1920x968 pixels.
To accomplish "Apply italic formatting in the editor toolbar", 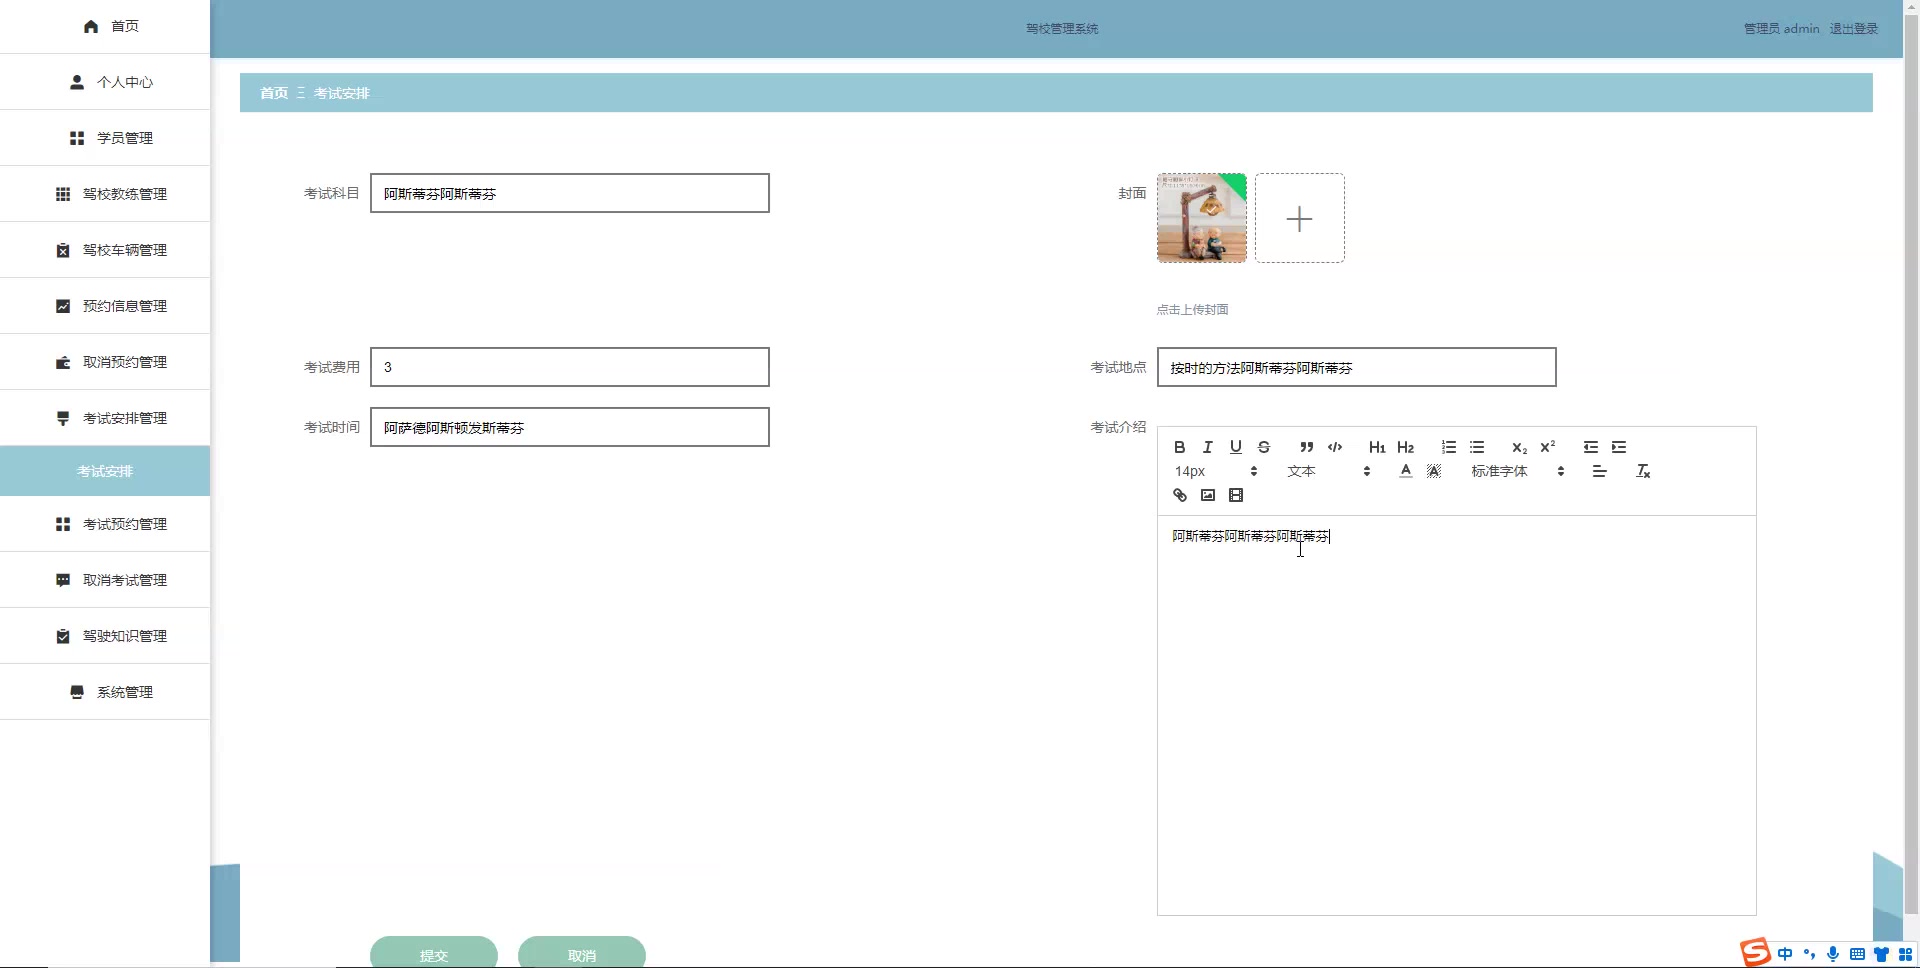I will pyautogui.click(x=1207, y=447).
